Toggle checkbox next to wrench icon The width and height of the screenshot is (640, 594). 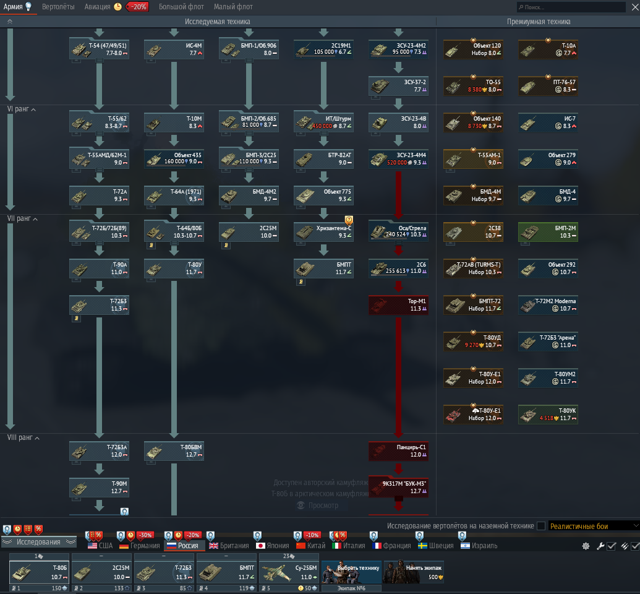[x=611, y=546]
